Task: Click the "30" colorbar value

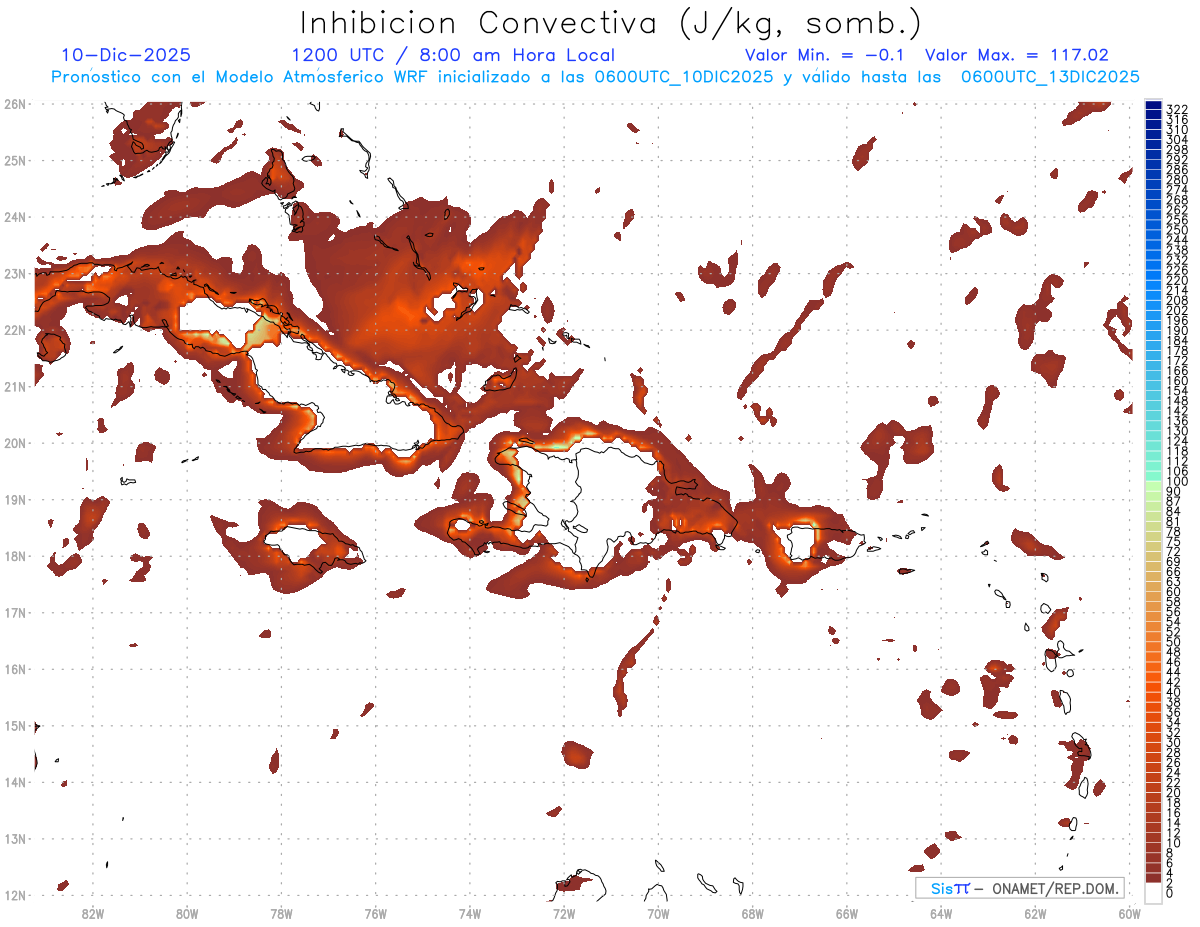Action: click(1174, 742)
